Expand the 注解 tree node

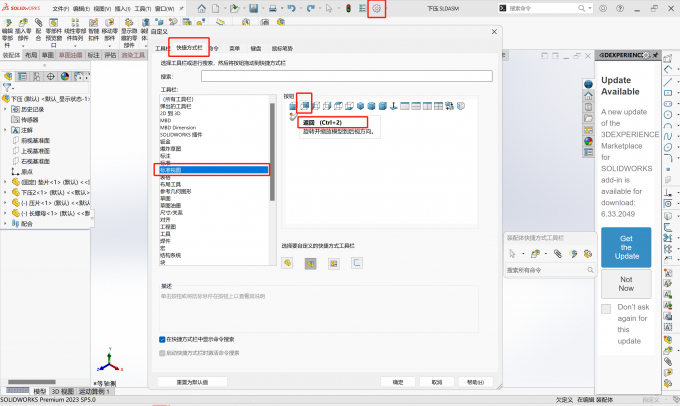[x=5, y=130]
